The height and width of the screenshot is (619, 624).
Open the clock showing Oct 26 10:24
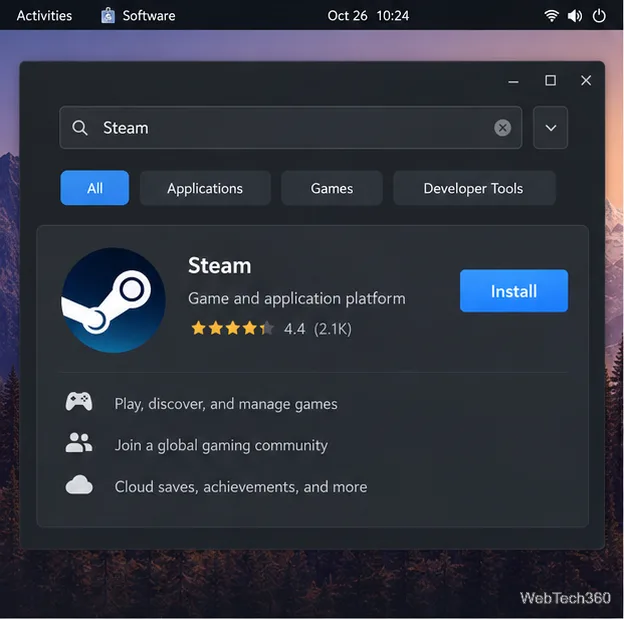tap(368, 16)
